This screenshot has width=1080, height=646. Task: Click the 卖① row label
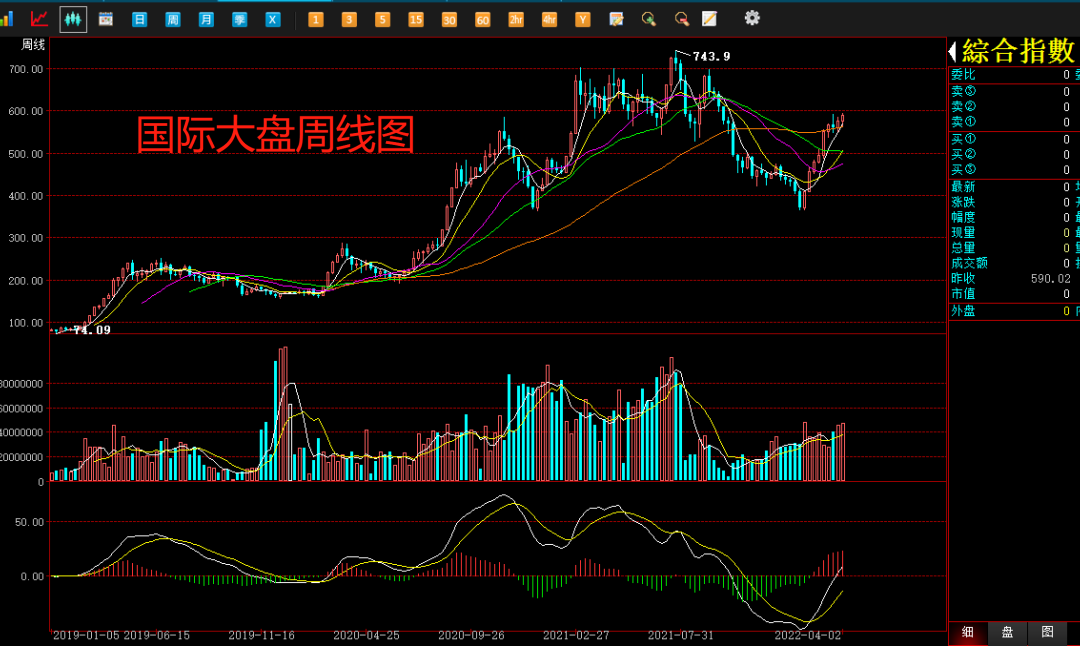tap(963, 122)
